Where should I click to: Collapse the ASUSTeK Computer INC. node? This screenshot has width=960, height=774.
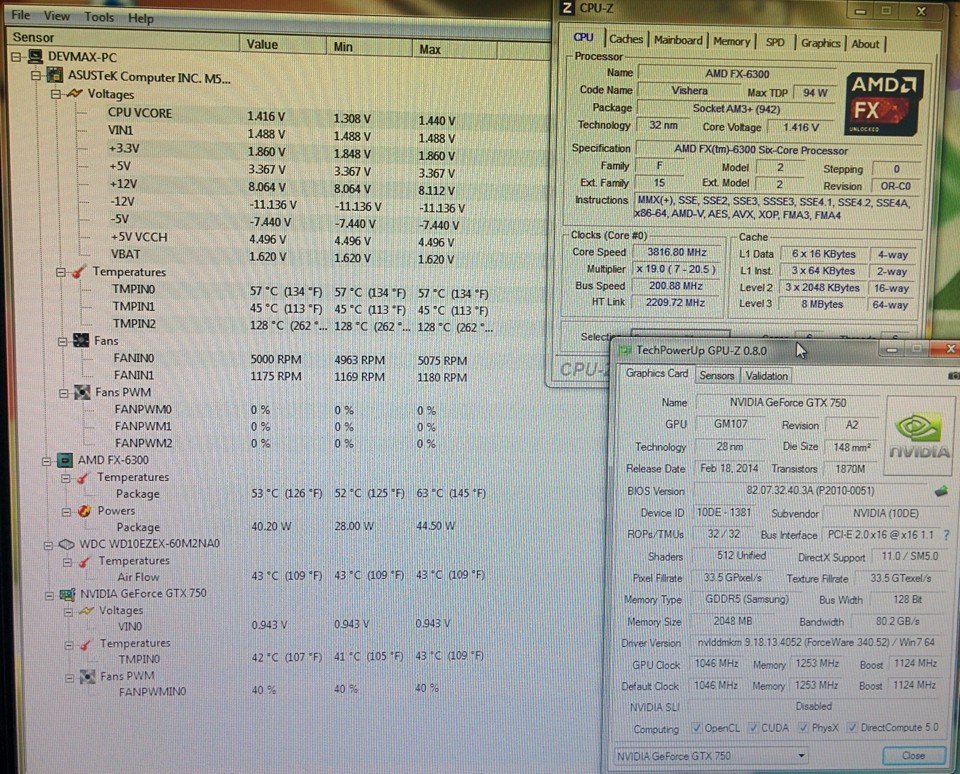coord(36,75)
